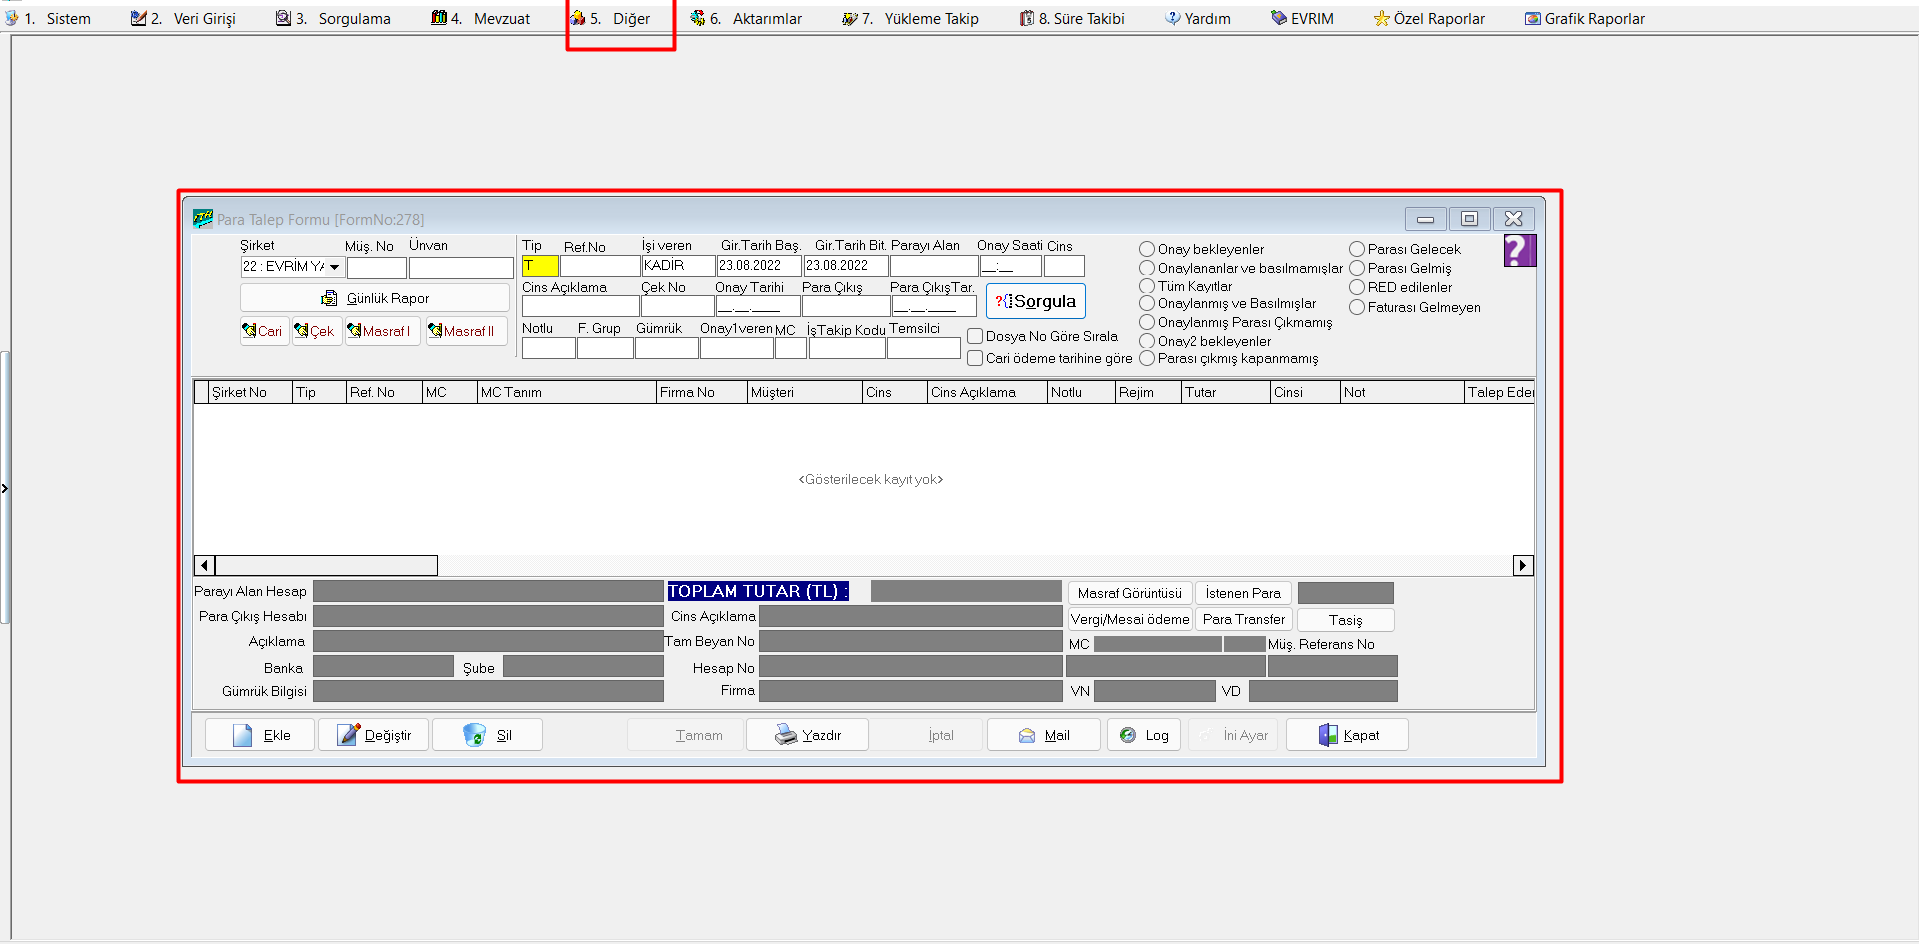Delete record with Sil button
Viewport: 1919px width, 944px height.
coord(487,735)
